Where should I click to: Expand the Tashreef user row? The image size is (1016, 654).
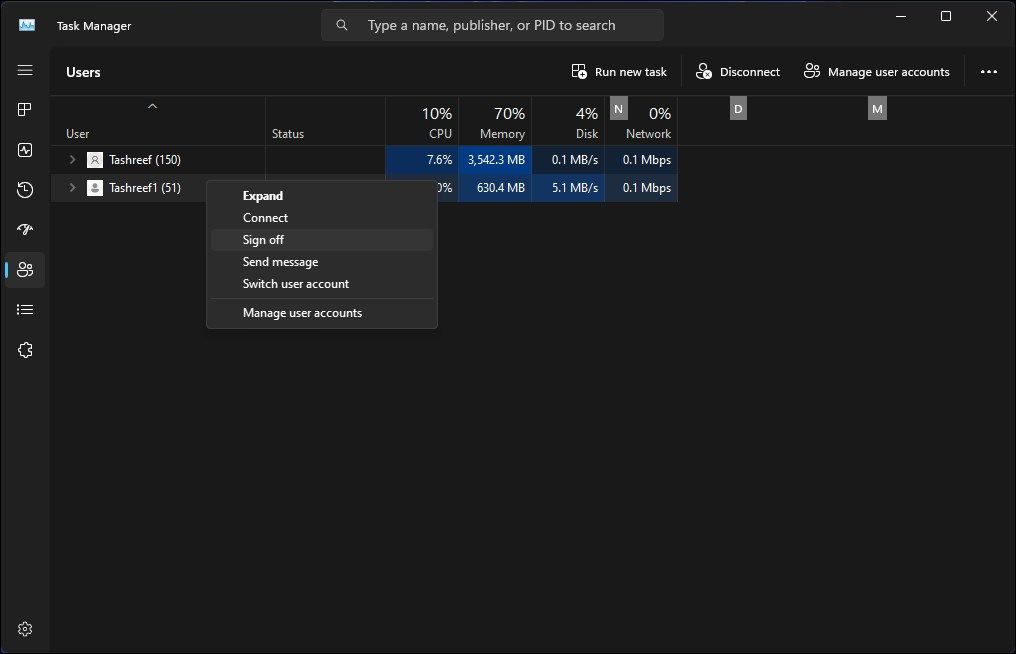(x=71, y=159)
